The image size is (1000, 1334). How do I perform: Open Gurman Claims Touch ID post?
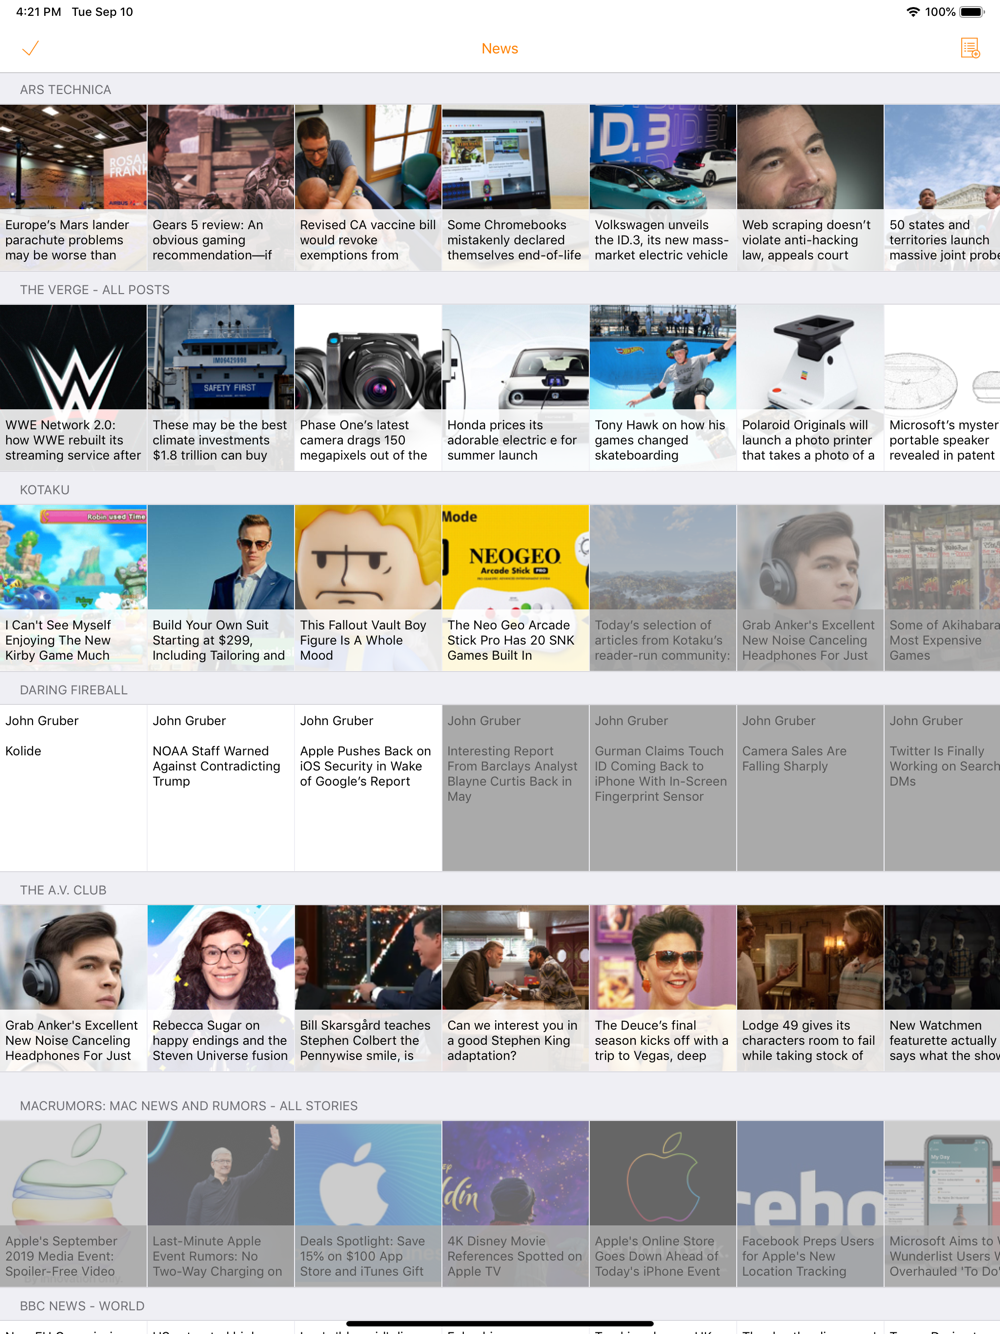[663, 788]
